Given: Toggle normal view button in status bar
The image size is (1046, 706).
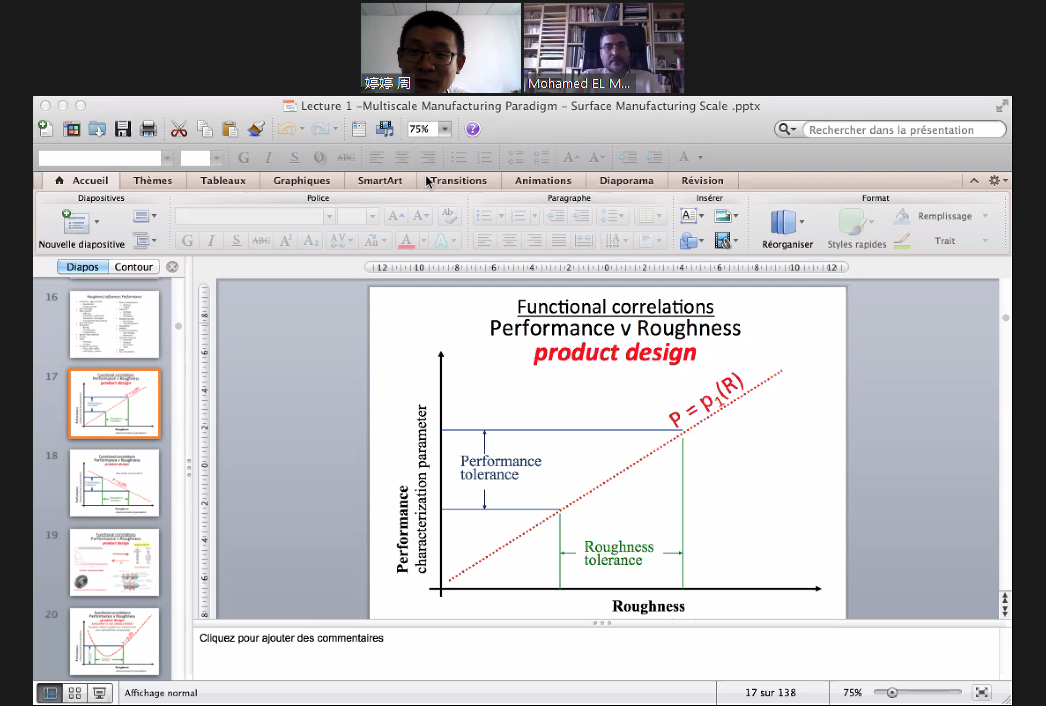Looking at the screenshot, I should [x=49, y=693].
